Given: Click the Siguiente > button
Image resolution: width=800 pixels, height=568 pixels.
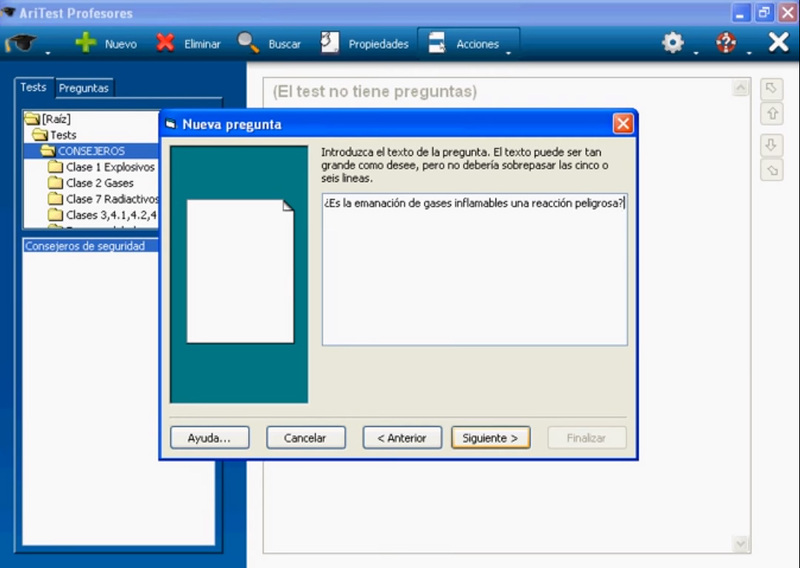Looking at the screenshot, I should pyautogui.click(x=491, y=438).
